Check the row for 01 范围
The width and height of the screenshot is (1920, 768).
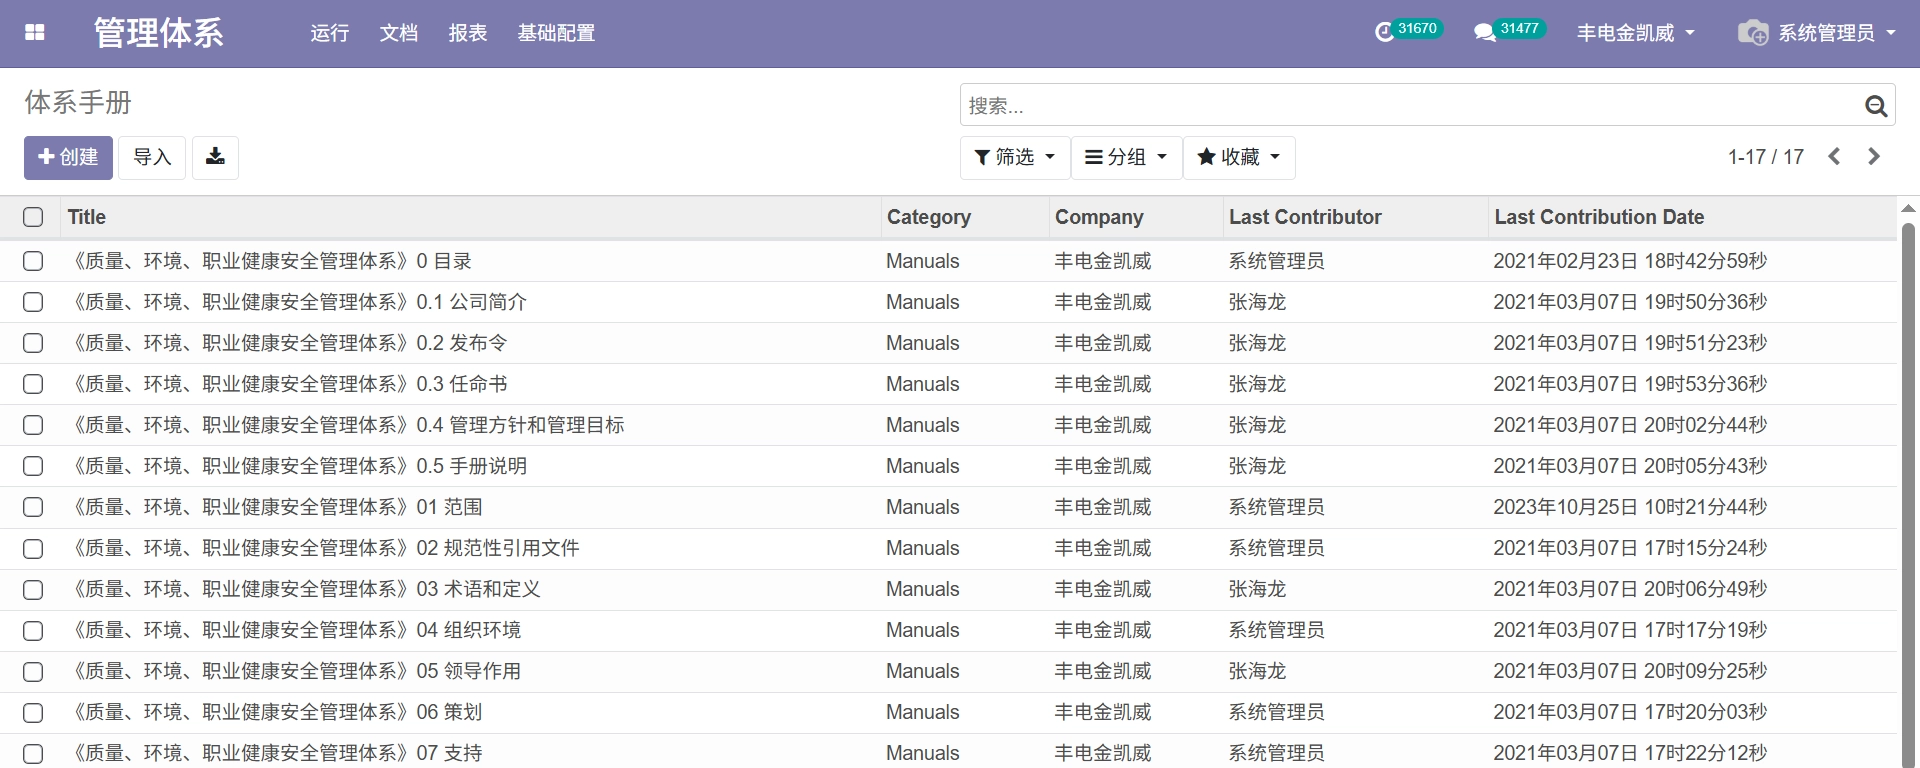tap(33, 507)
